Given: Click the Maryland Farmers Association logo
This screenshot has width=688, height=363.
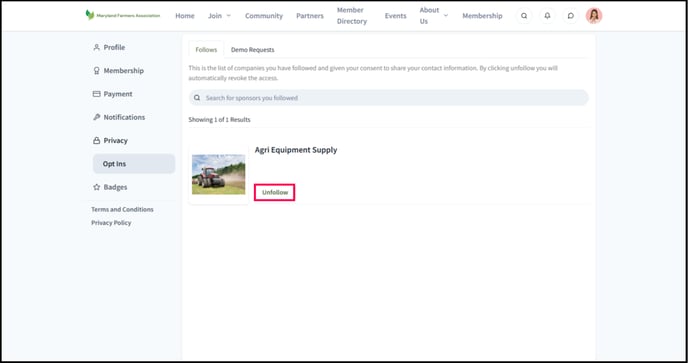Looking at the screenshot, I should click(x=123, y=15).
